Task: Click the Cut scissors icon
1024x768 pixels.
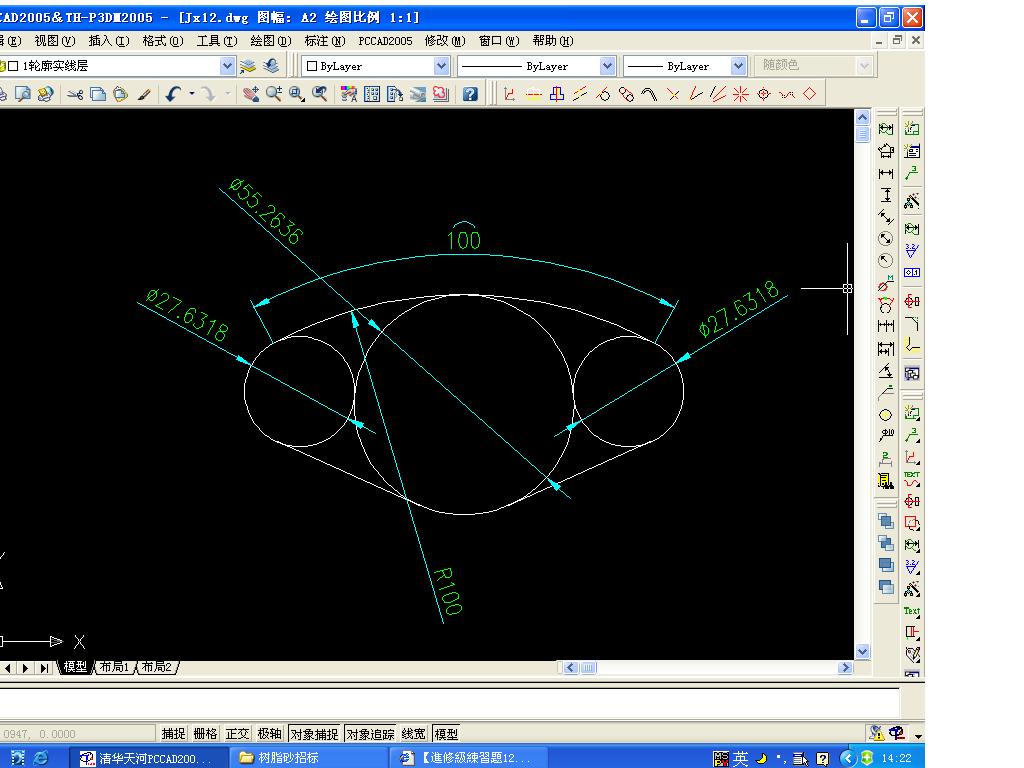Action: click(75, 95)
